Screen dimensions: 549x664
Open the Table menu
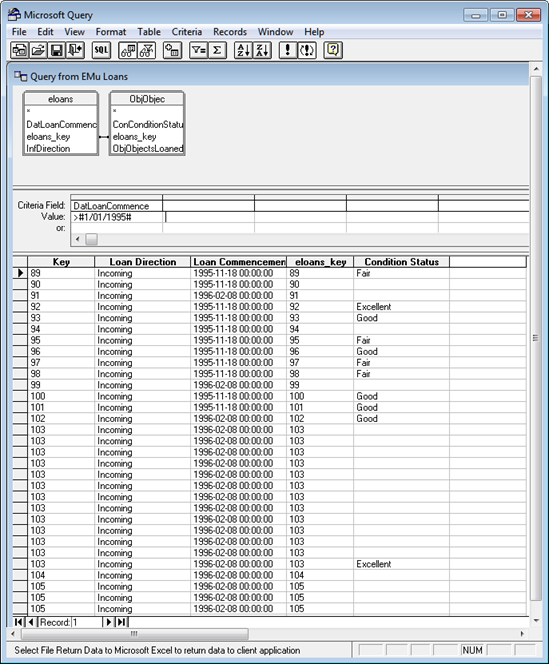(149, 32)
